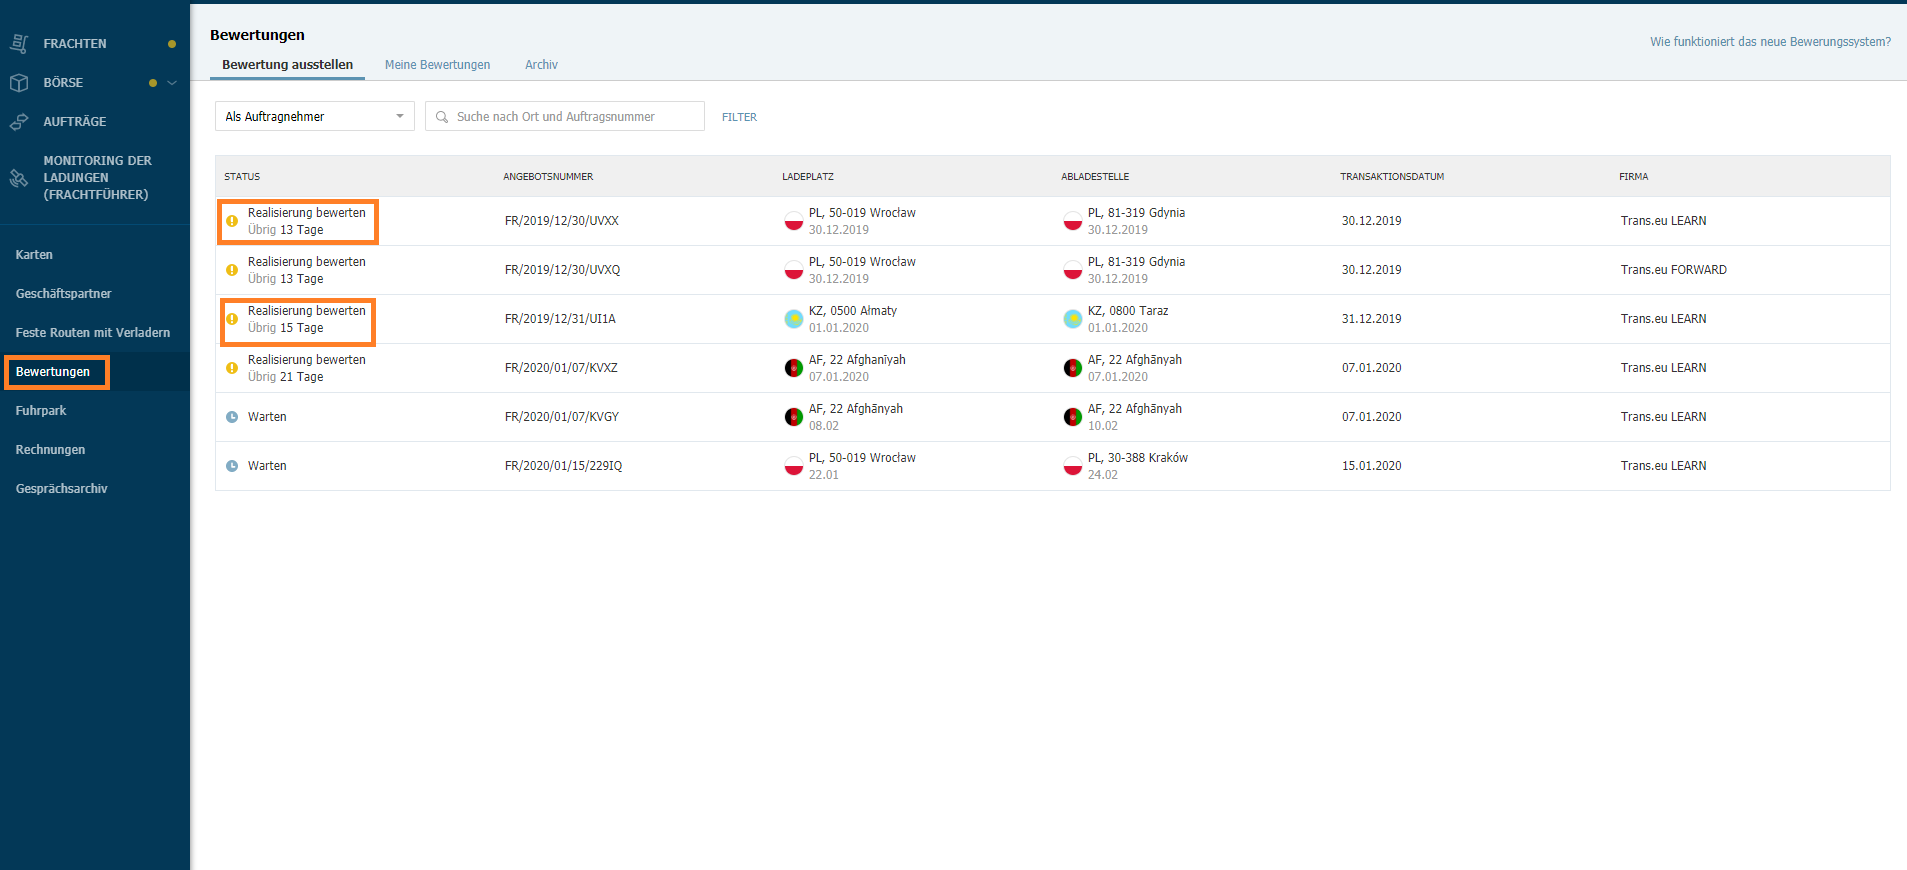Click offer number FR/2019/12/30/UVXX
This screenshot has height=870, width=1907.
[562, 221]
